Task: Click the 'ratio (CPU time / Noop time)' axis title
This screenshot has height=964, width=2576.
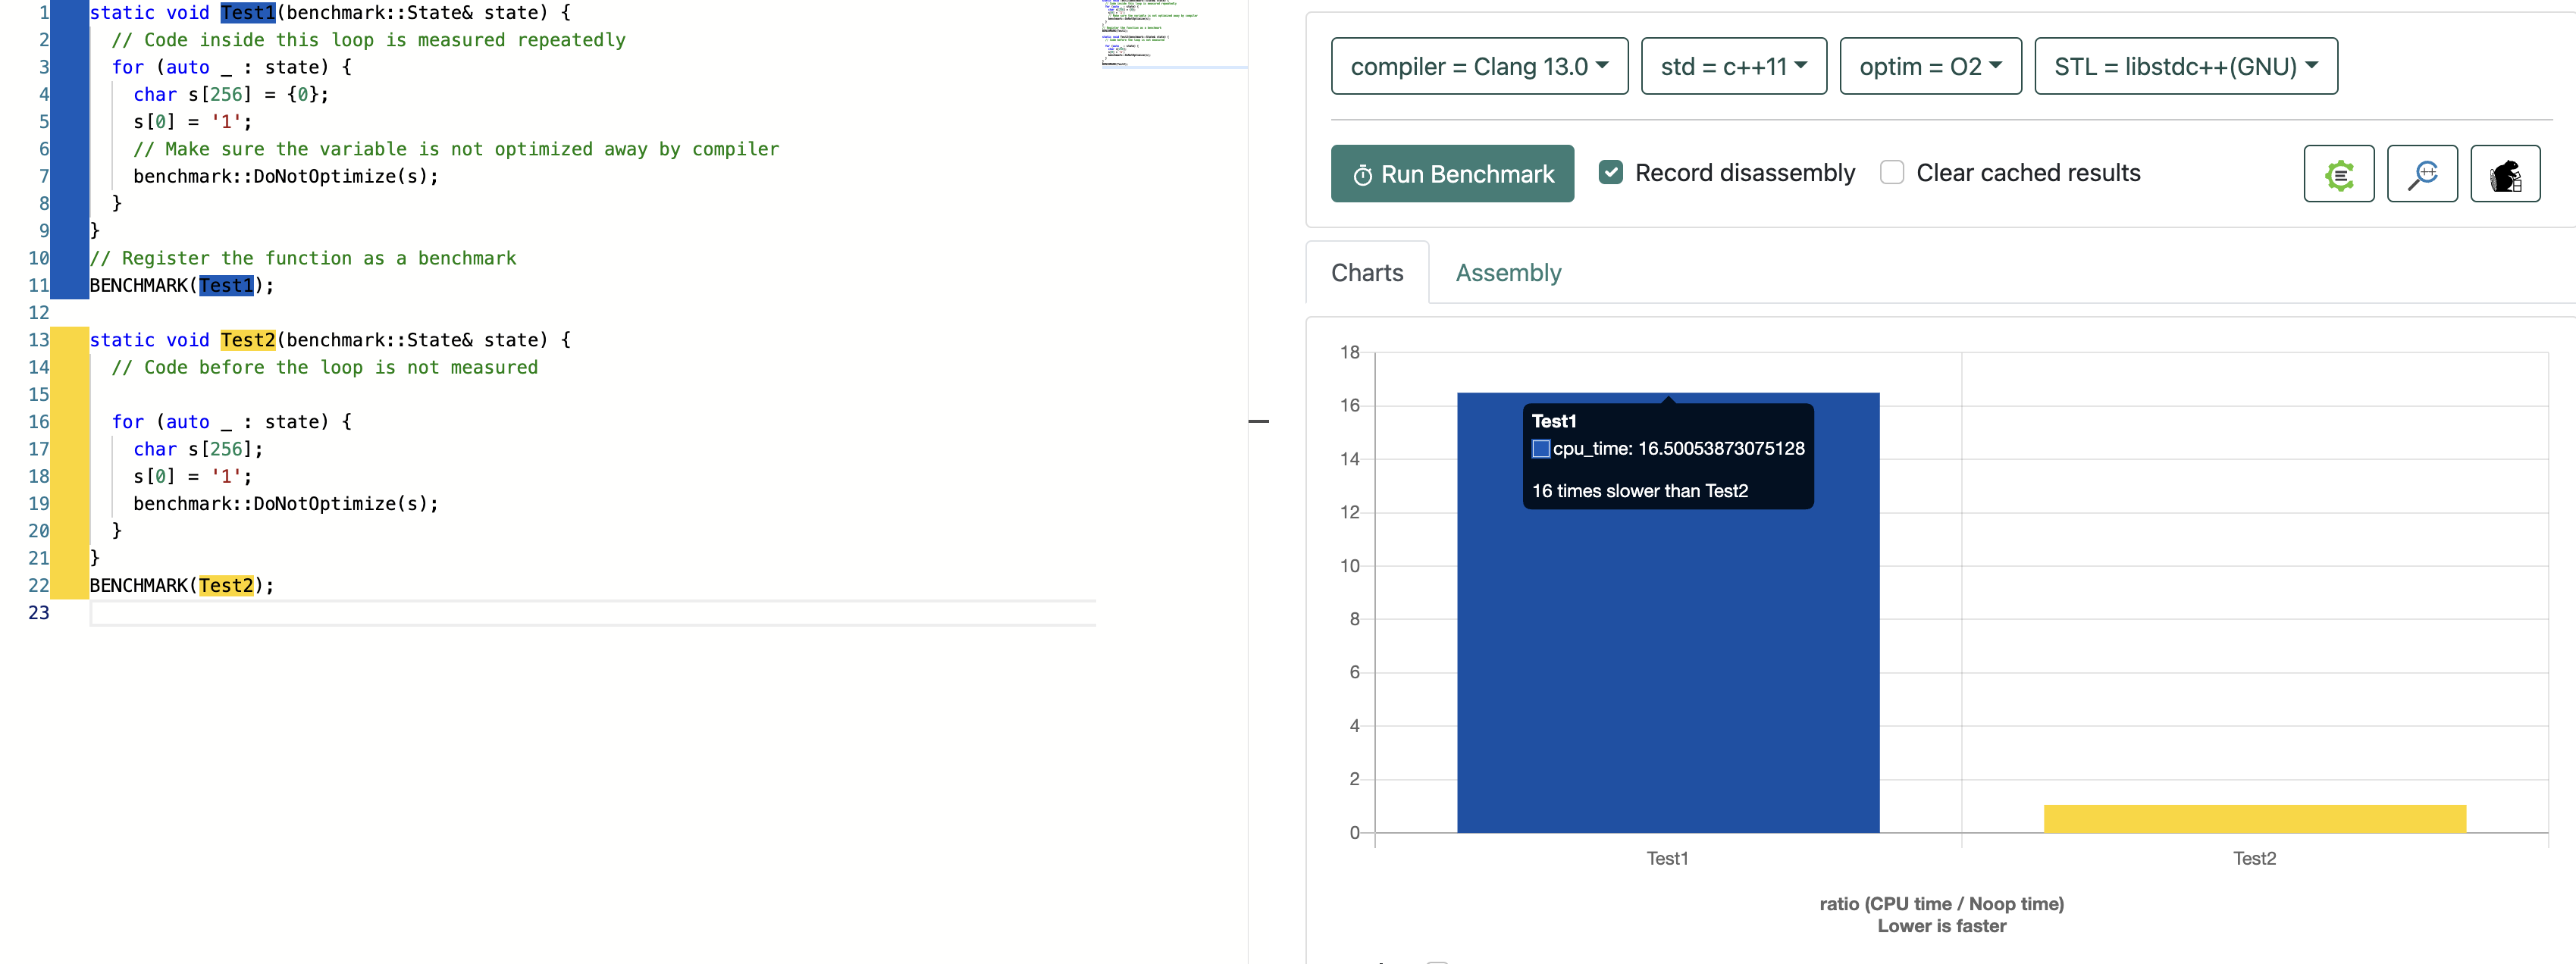Action: click(1941, 904)
